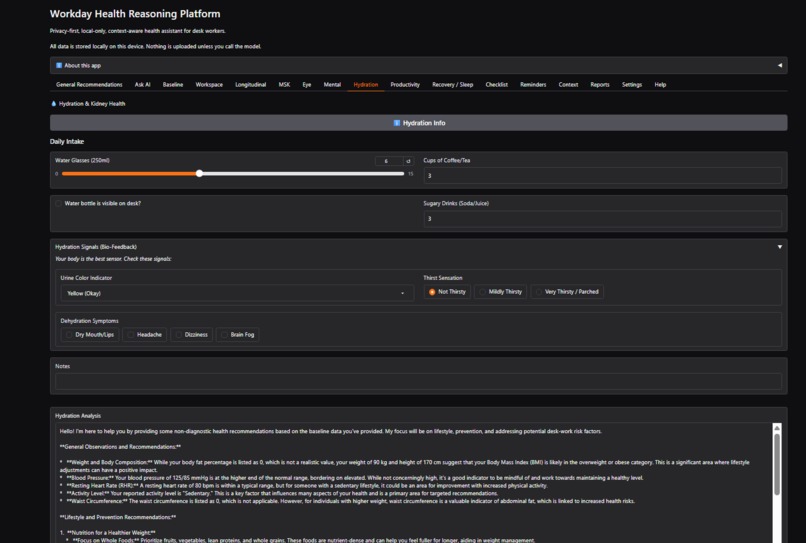Screen dimensions: 806x543
Task: Click the Cups of Coffee/Tea field
Action: pos(602,175)
